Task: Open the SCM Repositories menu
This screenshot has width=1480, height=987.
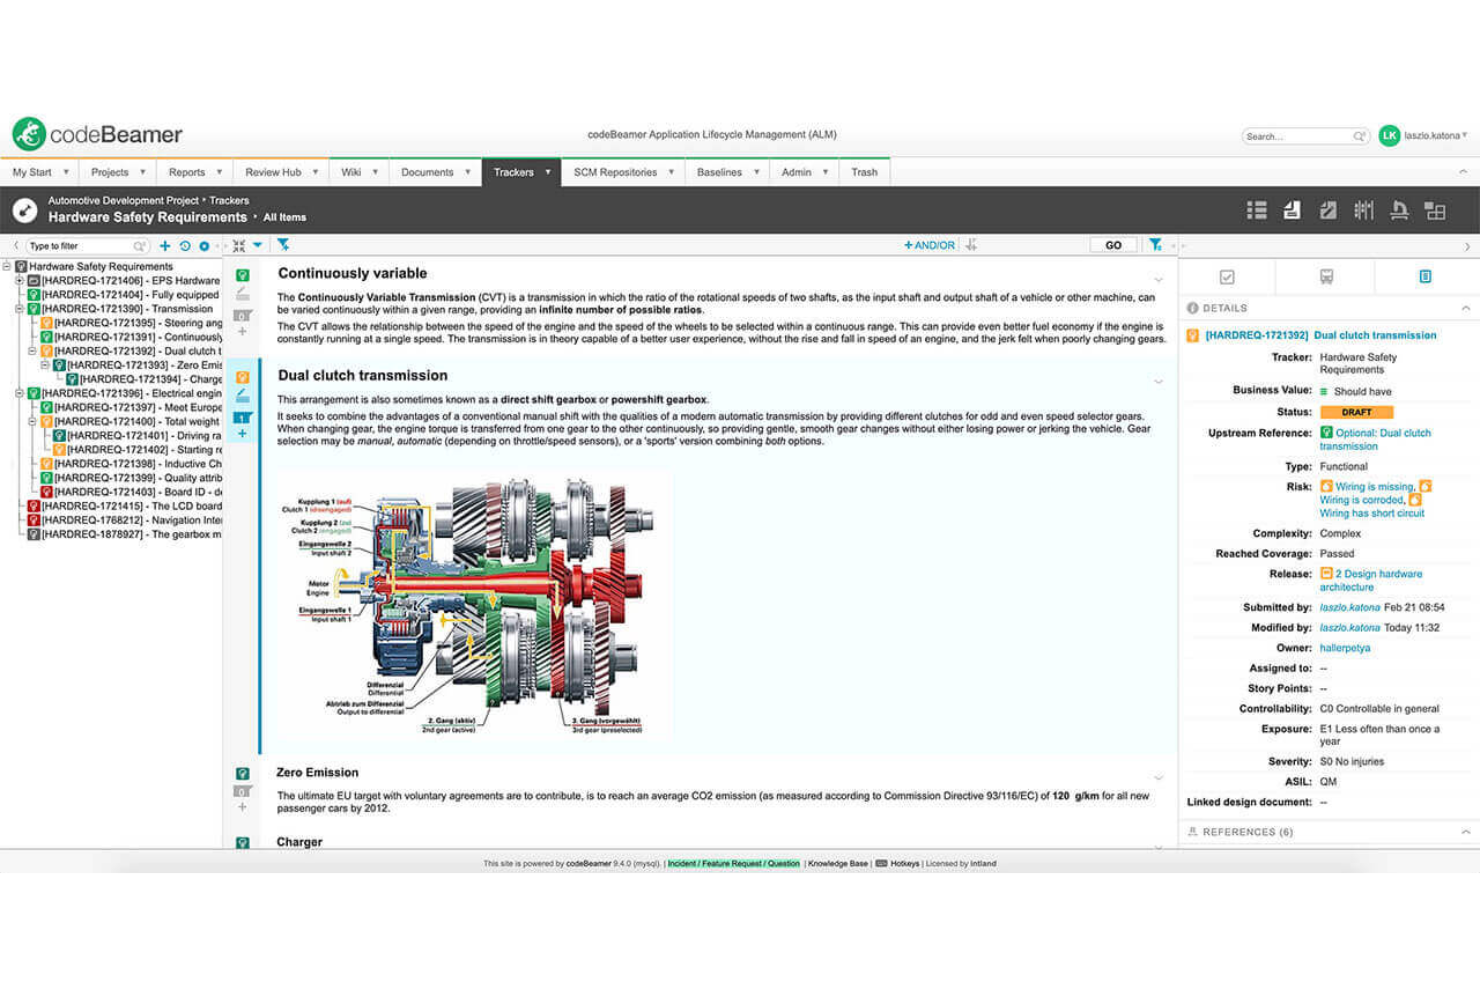Action: (623, 172)
